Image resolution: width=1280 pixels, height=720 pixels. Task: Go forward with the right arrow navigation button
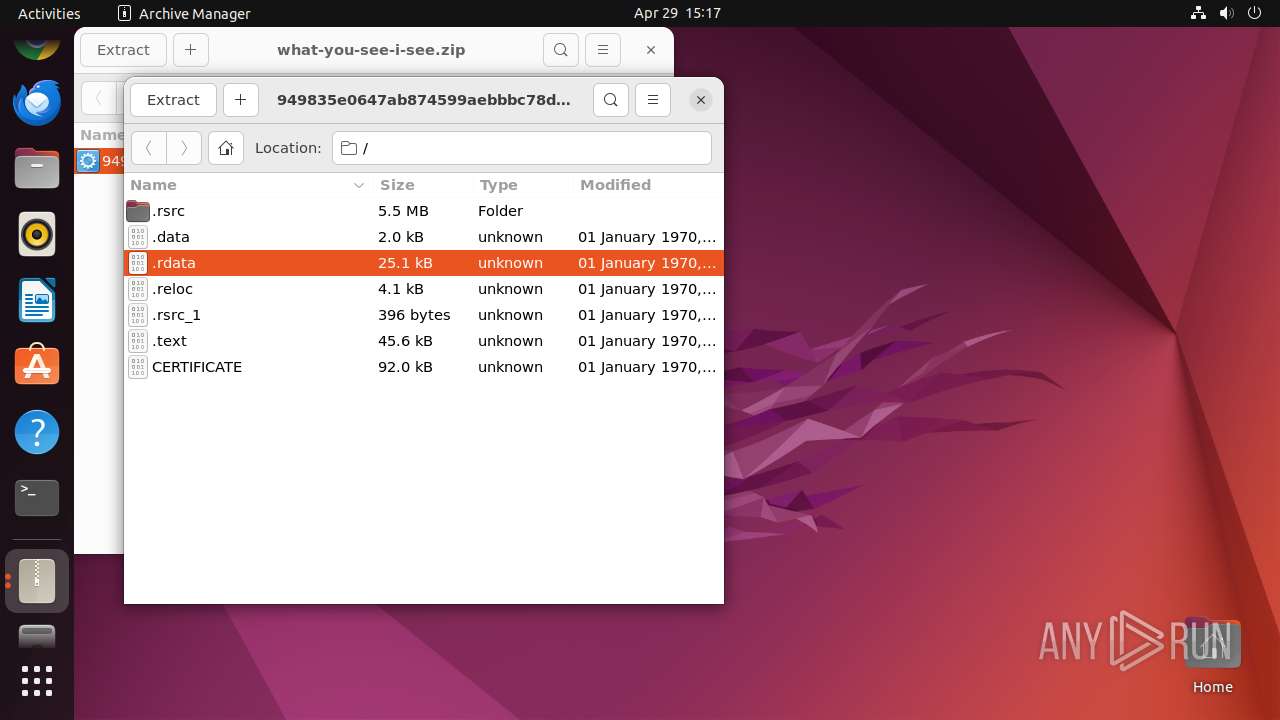pyautogui.click(x=184, y=148)
